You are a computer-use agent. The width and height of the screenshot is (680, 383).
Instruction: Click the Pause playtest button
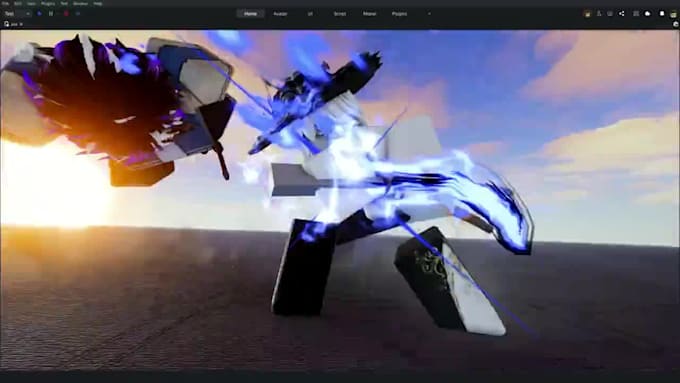[51, 13]
